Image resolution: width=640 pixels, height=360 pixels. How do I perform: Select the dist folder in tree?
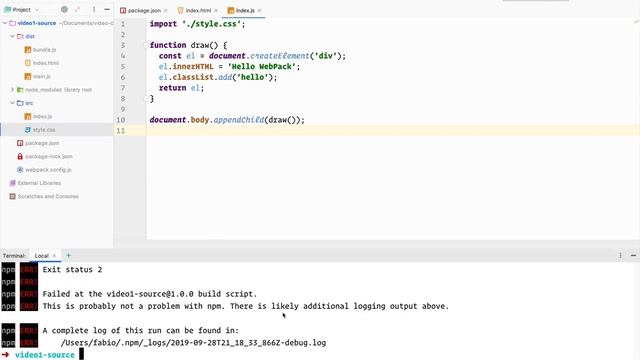click(30, 36)
